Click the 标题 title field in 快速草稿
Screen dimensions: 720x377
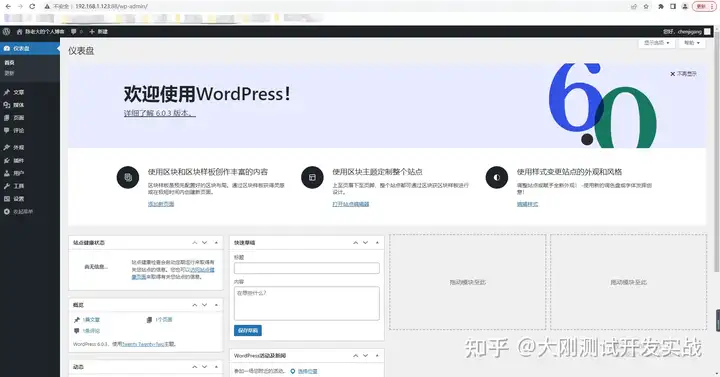(307, 268)
